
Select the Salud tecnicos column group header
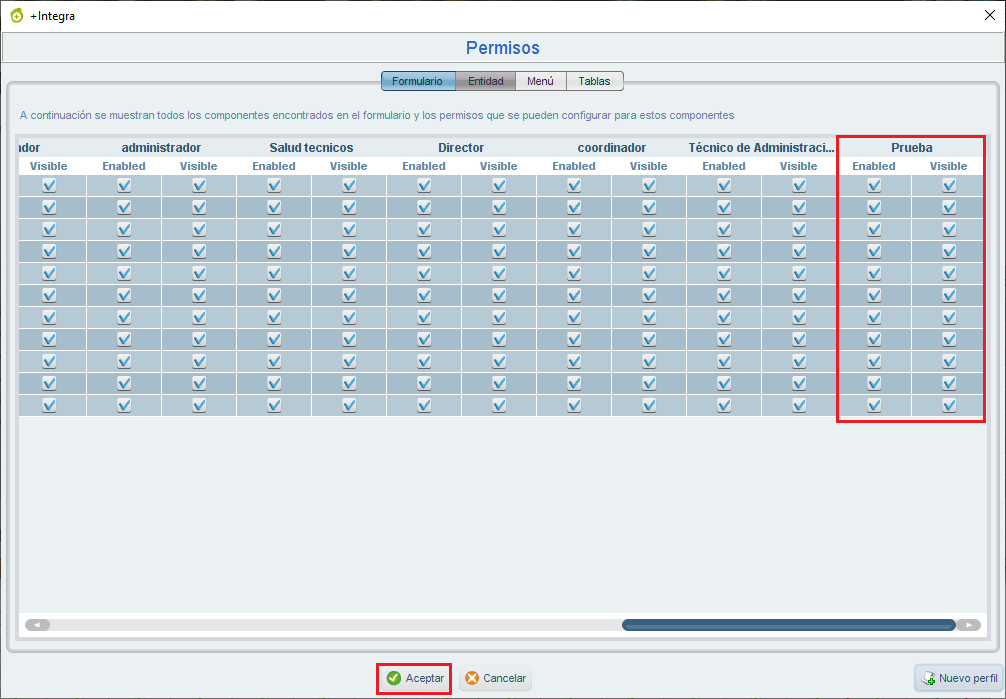(311, 148)
